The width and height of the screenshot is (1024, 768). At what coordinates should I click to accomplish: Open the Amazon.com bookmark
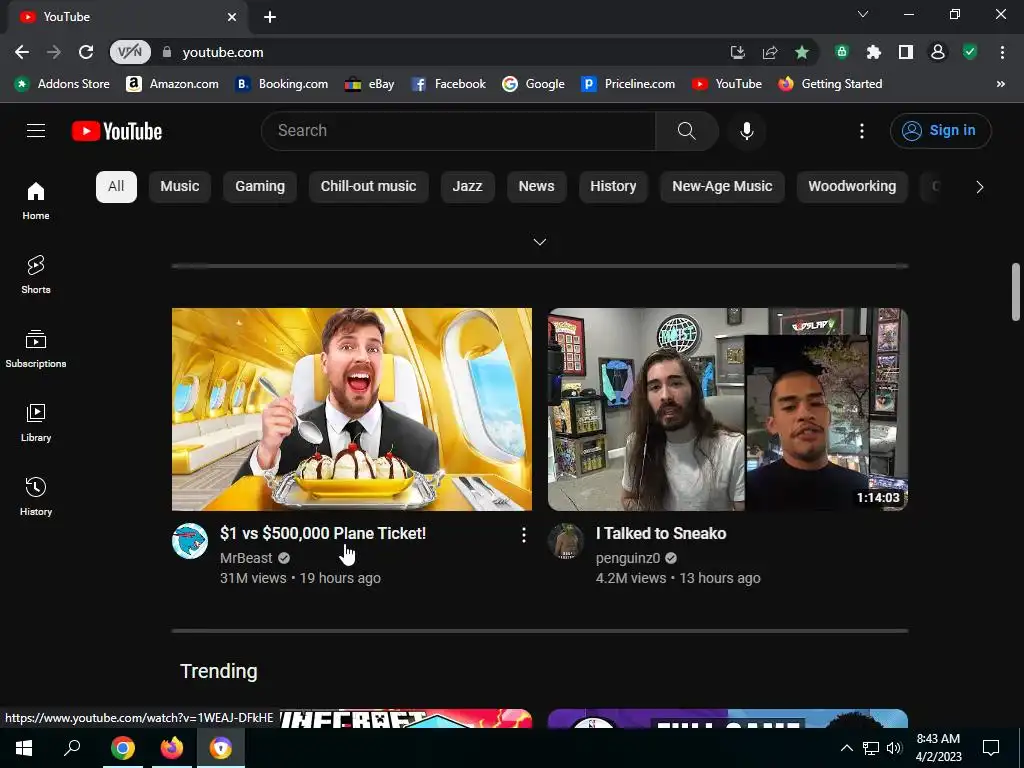[173, 84]
